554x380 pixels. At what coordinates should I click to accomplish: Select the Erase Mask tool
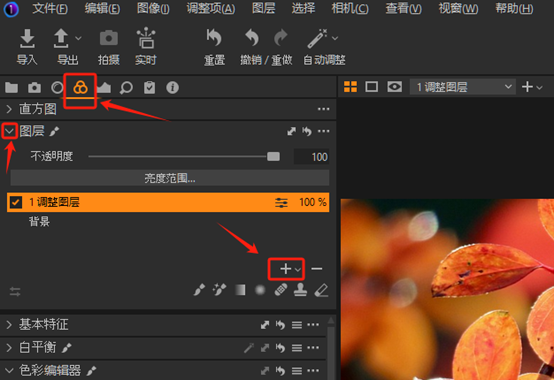pos(322,291)
